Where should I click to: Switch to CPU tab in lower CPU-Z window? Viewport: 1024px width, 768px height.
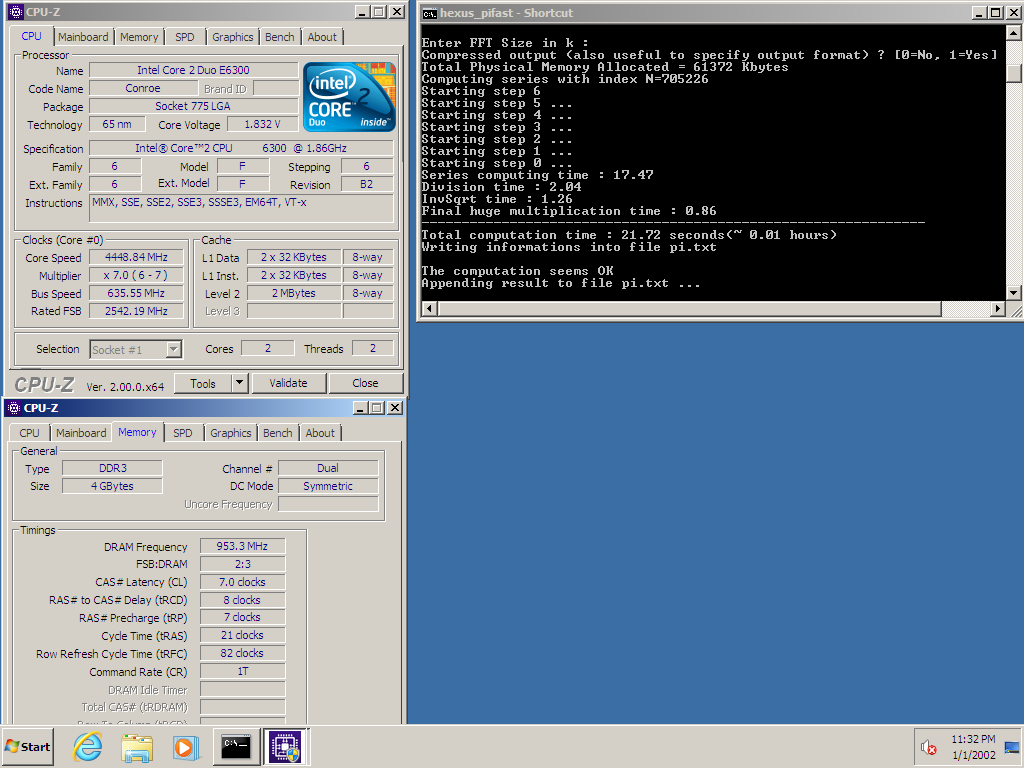[x=29, y=433]
